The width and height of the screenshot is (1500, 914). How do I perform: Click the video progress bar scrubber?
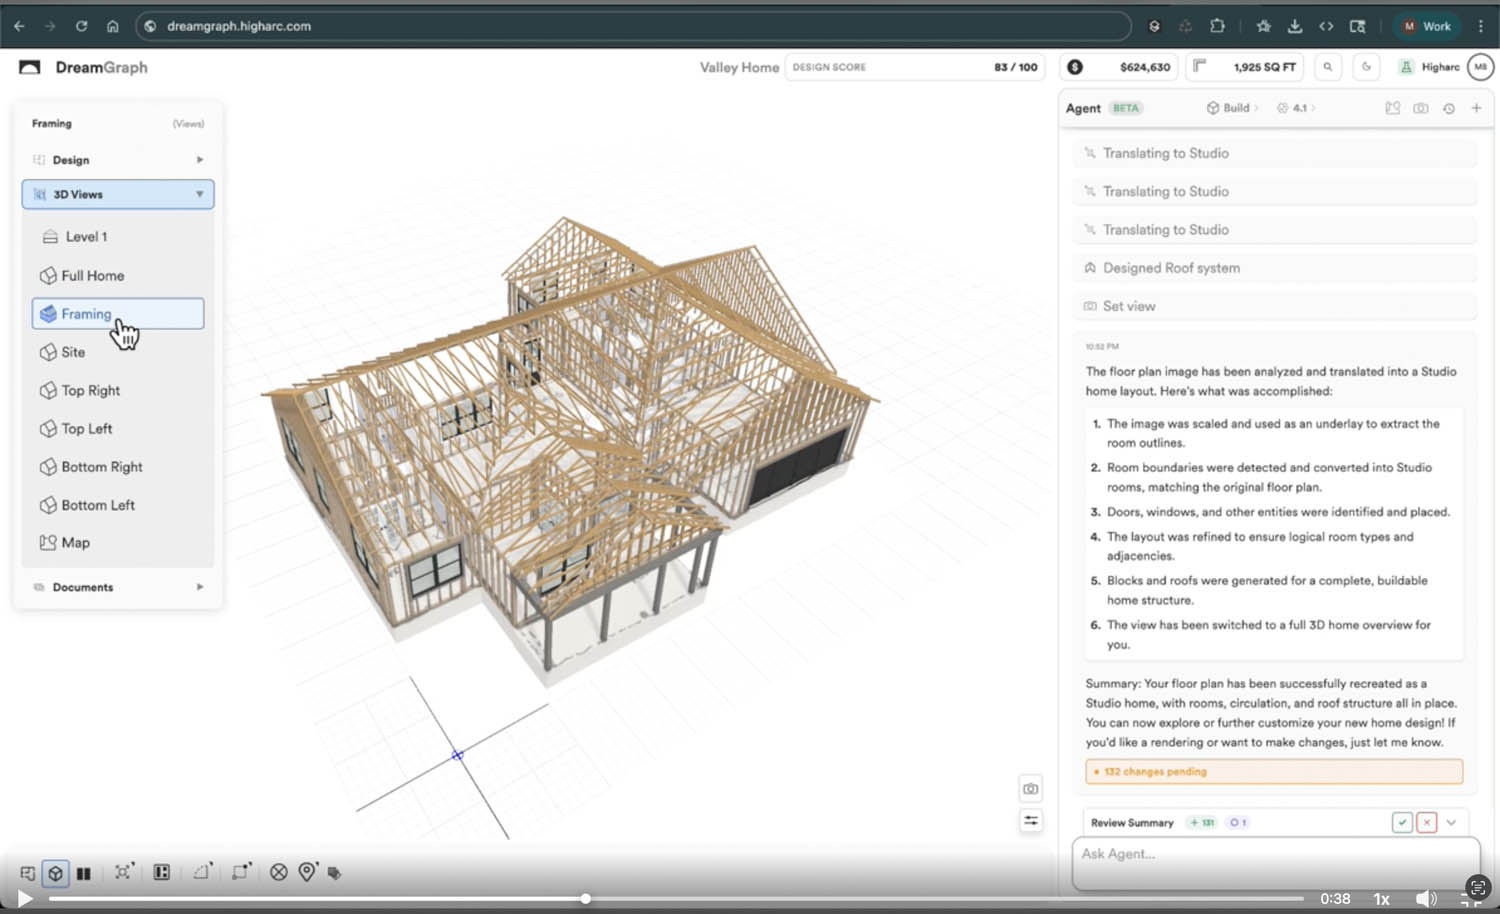[x=586, y=899]
